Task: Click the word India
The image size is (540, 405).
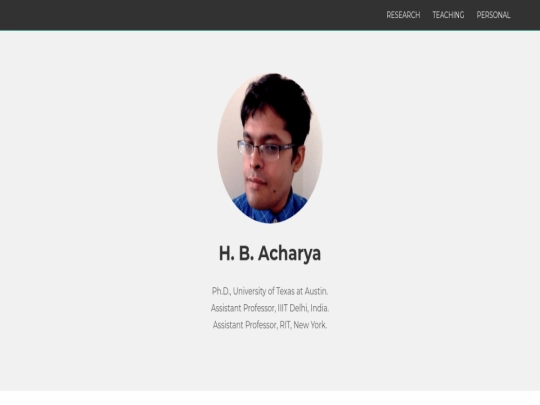Action: coord(320,308)
